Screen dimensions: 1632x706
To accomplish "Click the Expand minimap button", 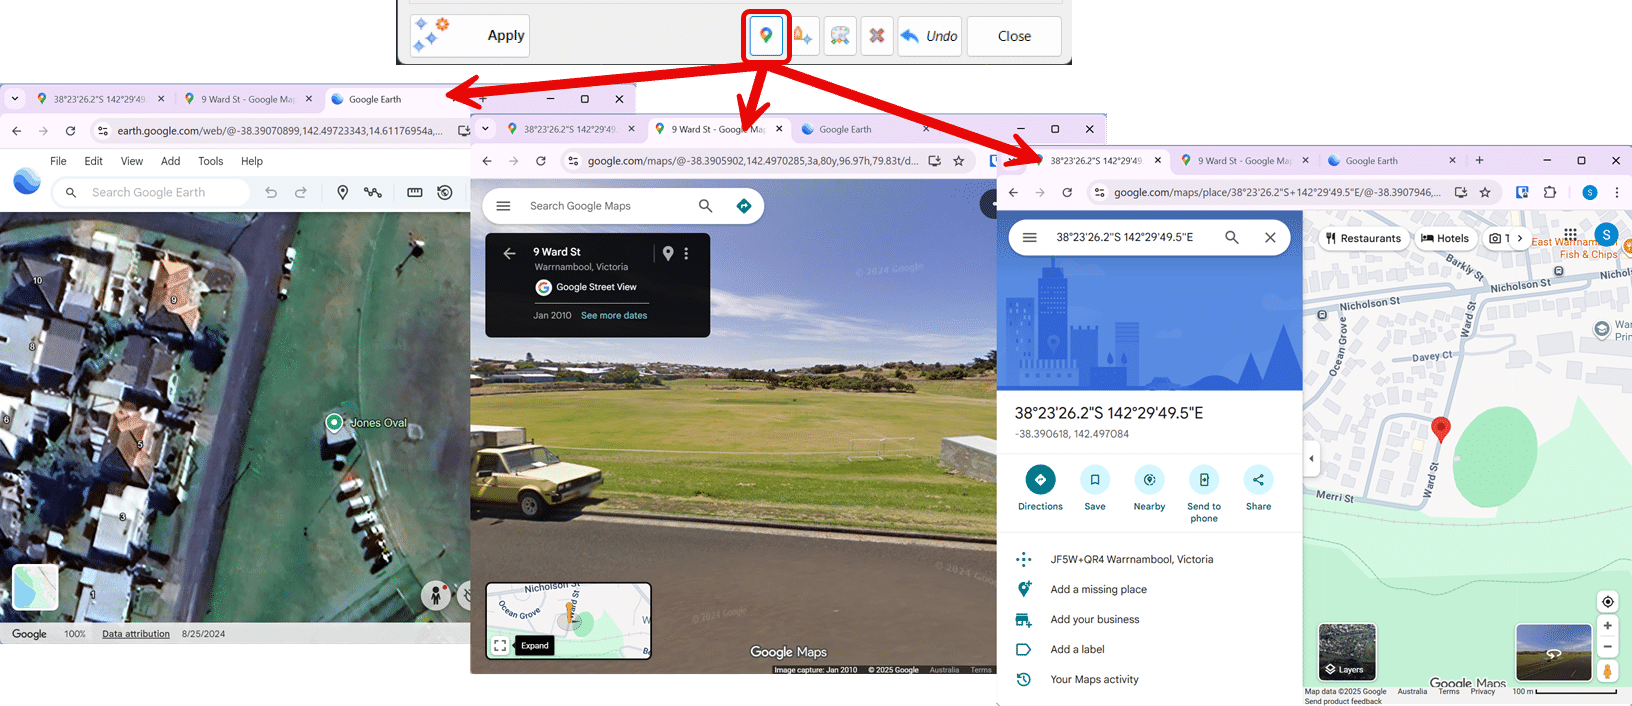I will click(x=535, y=646).
